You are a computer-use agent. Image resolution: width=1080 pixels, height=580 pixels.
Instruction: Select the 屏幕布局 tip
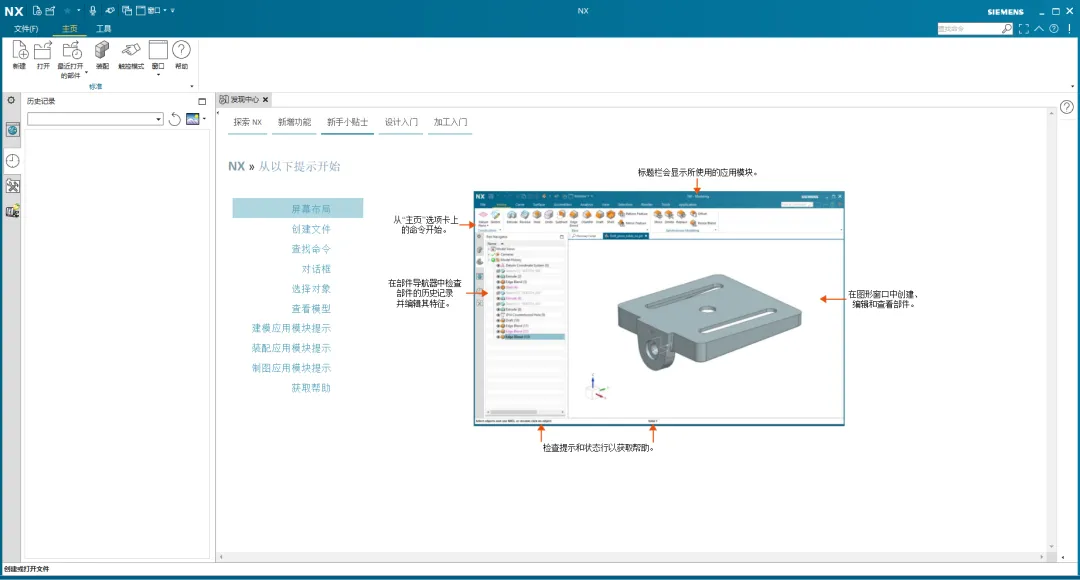click(298, 208)
